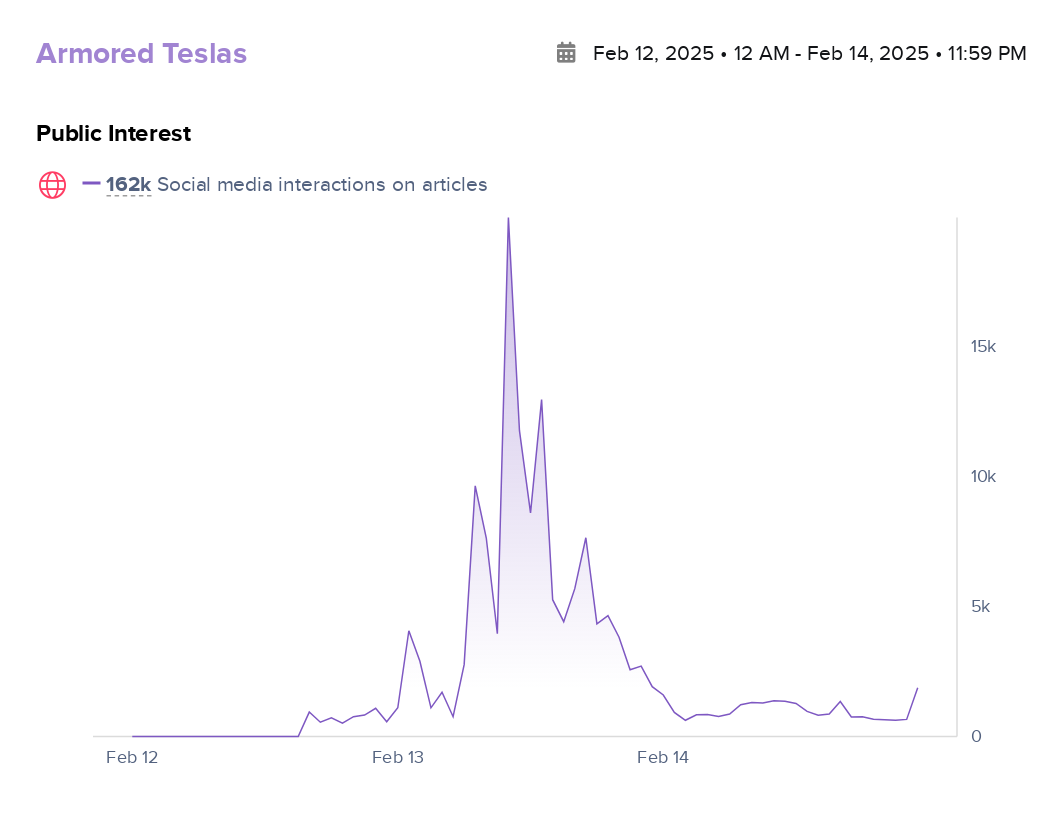Click the chart peak just below 10k
This screenshot has width=1050, height=833.
click(475, 487)
